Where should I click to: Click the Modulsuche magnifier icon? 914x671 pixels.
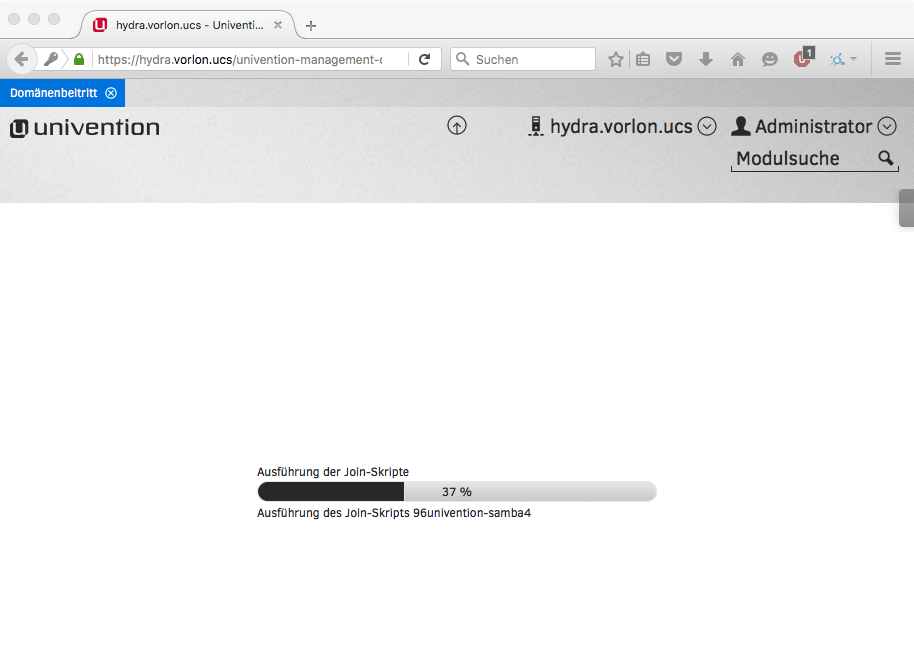tap(885, 158)
